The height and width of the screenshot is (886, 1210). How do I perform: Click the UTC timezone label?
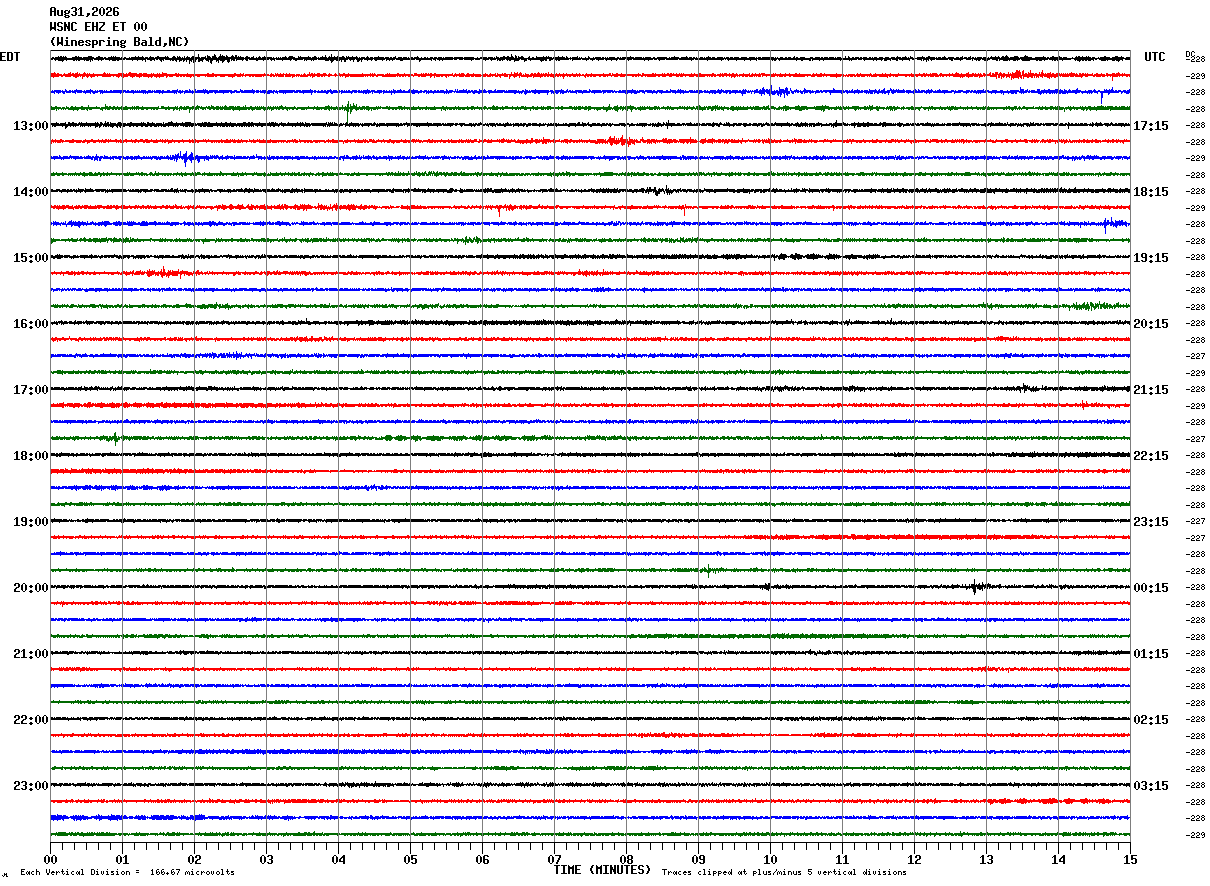pyautogui.click(x=1155, y=57)
